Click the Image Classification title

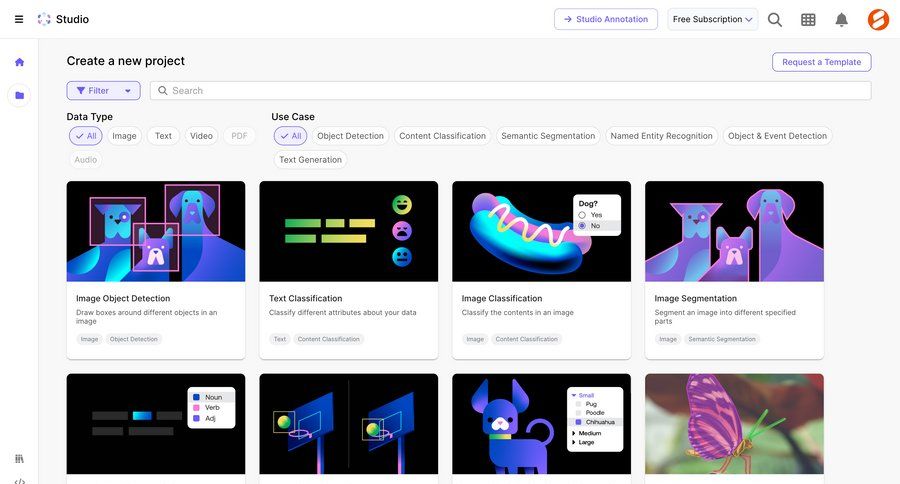[502, 299]
